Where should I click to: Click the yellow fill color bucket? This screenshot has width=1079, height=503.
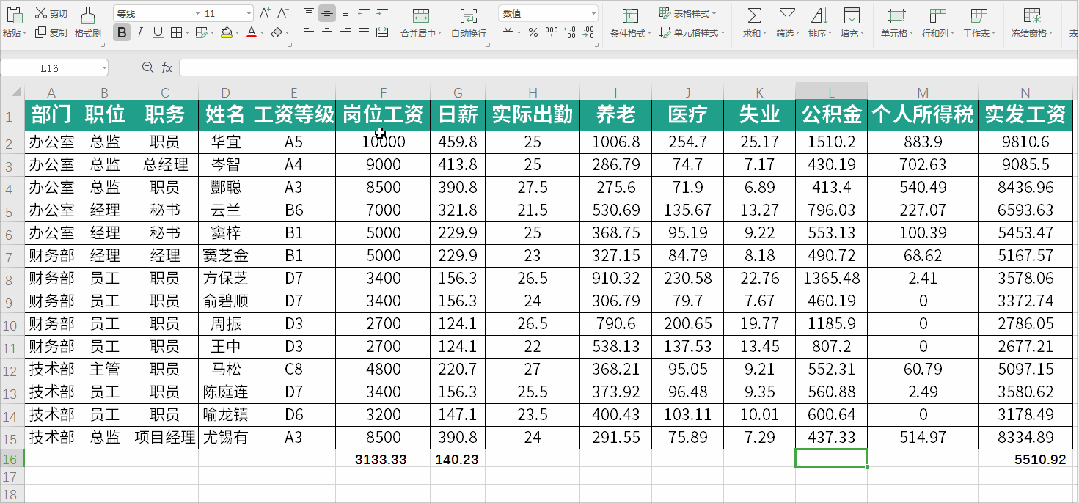(x=227, y=32)
